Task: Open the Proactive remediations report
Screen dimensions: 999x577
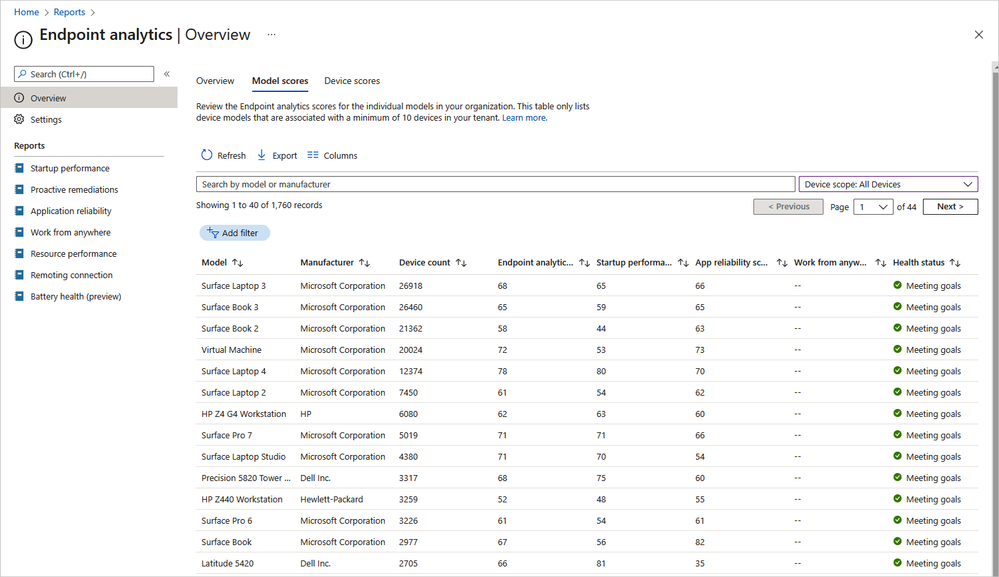Action: coord(74,189)
